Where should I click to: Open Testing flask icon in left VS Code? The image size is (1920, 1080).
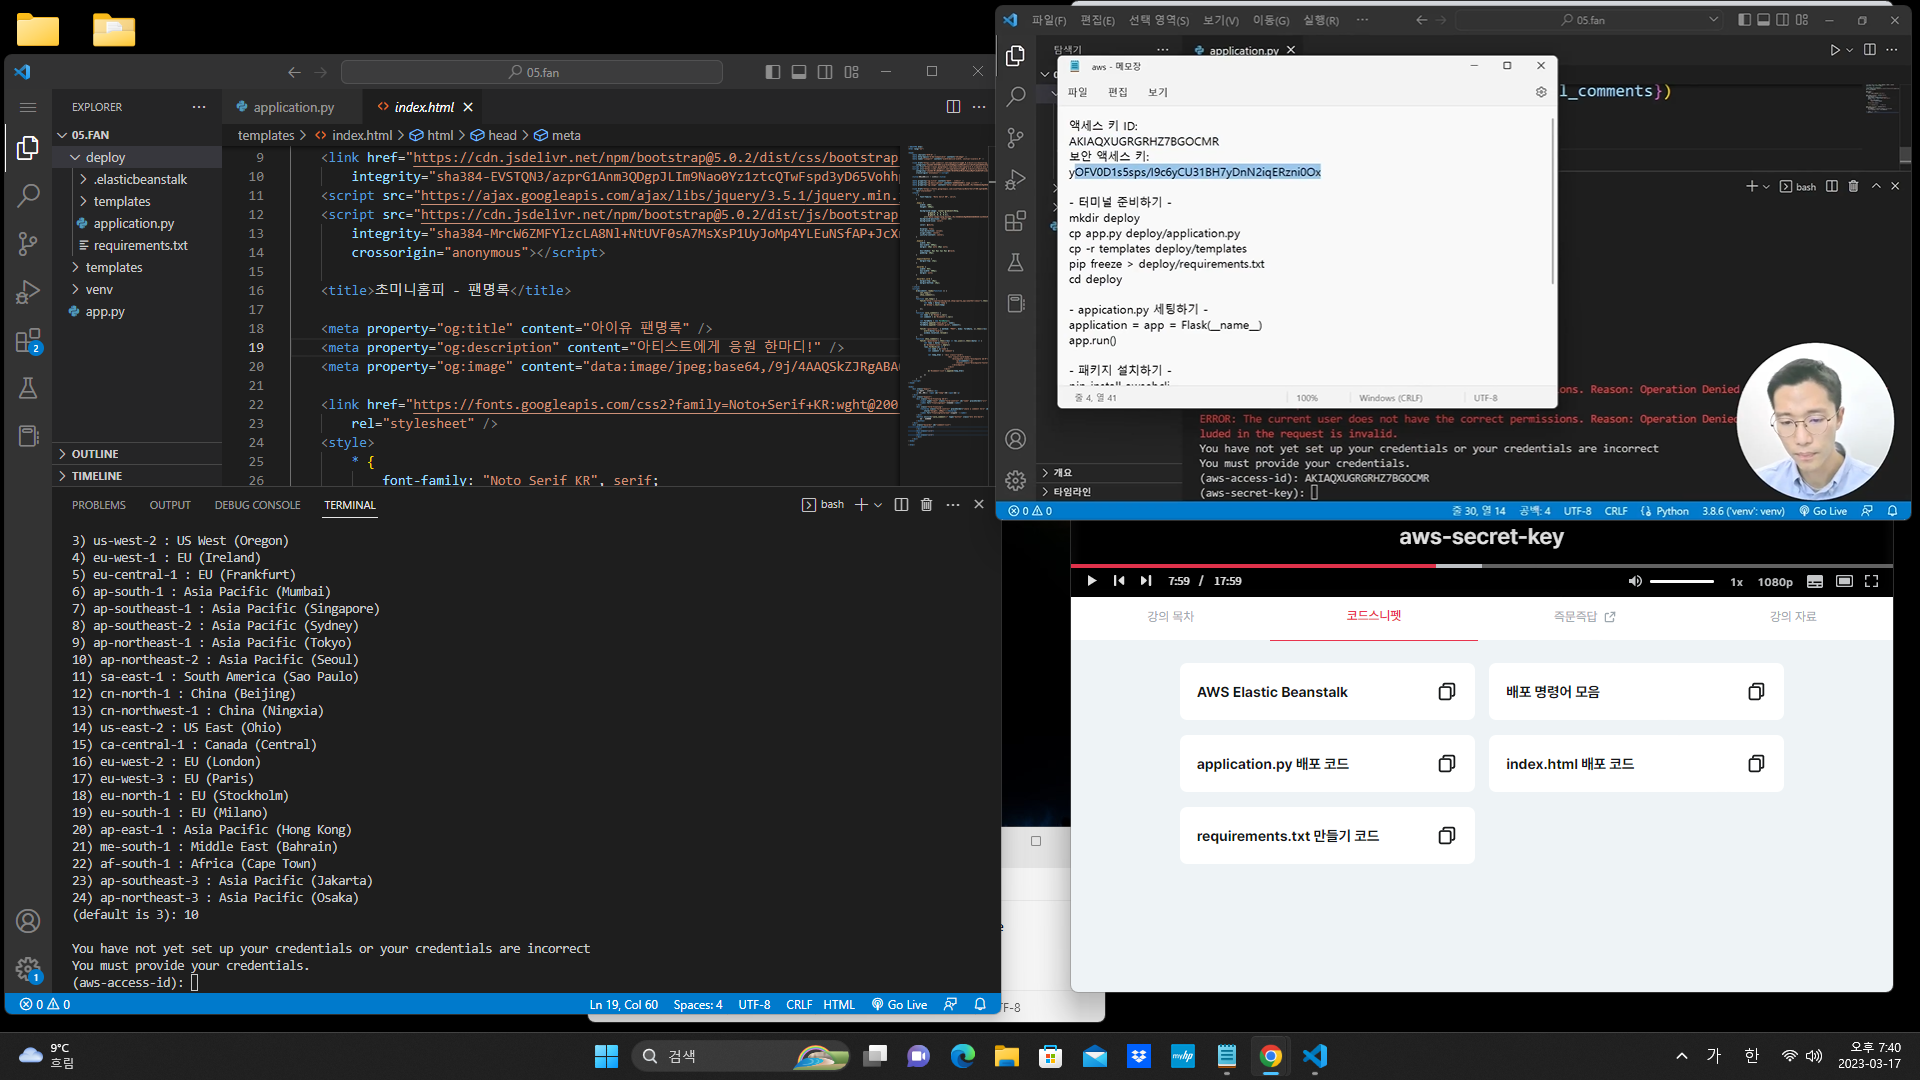[x=28, y=388]
